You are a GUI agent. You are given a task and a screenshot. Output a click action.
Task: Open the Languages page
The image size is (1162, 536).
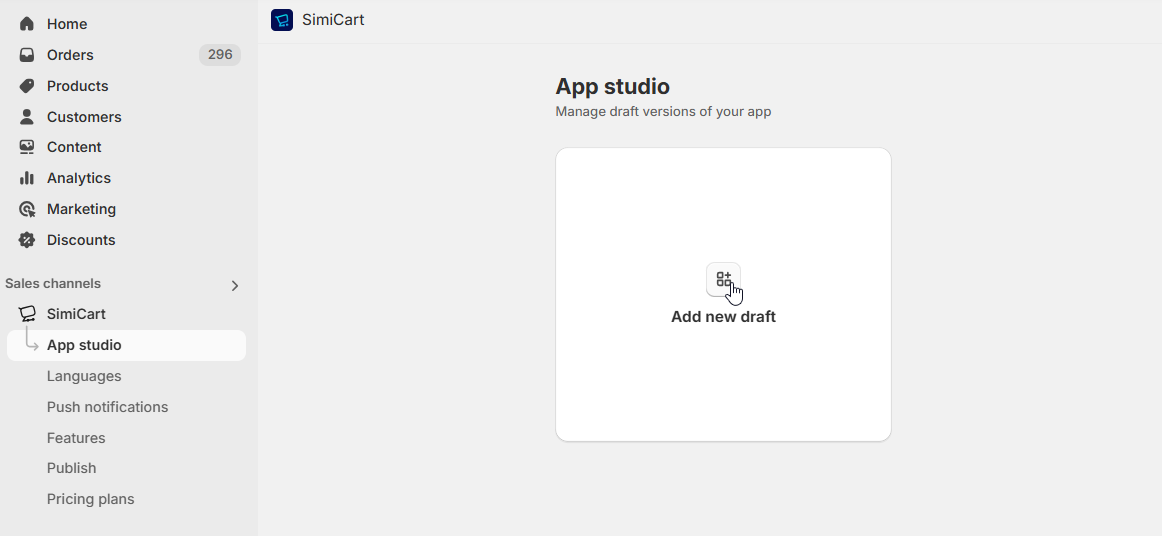tap(84, 376)
